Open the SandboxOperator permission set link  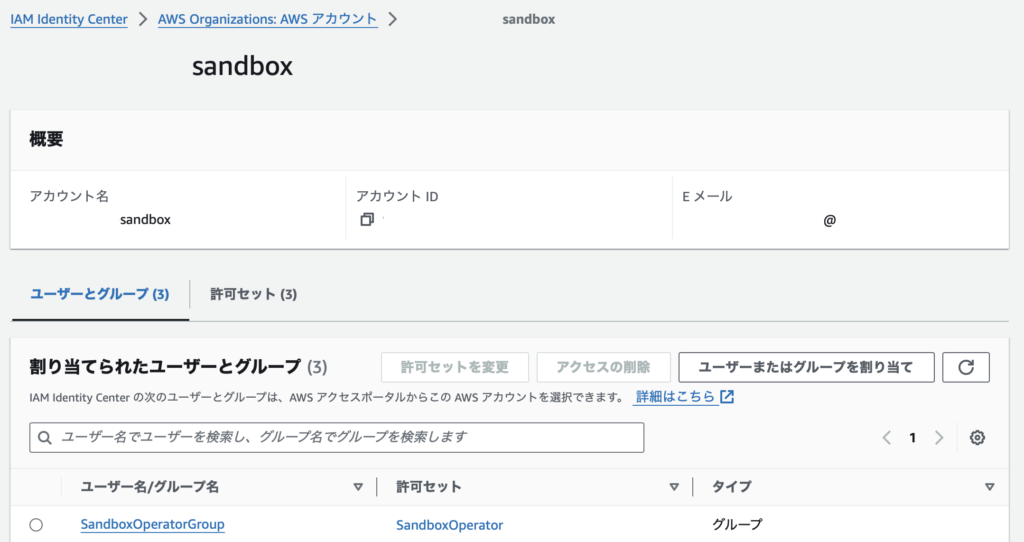tap(449, 525)
